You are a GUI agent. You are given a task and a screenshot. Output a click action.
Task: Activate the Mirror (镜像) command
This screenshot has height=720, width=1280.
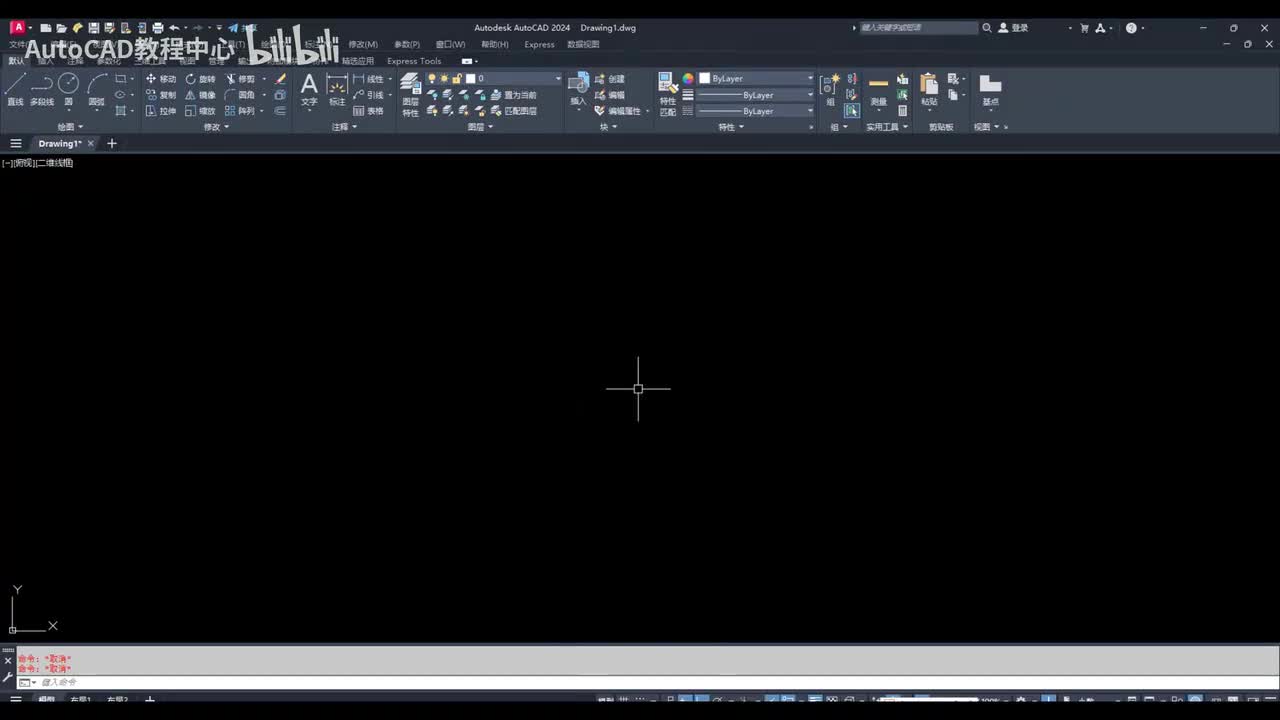tap(201, 95)
